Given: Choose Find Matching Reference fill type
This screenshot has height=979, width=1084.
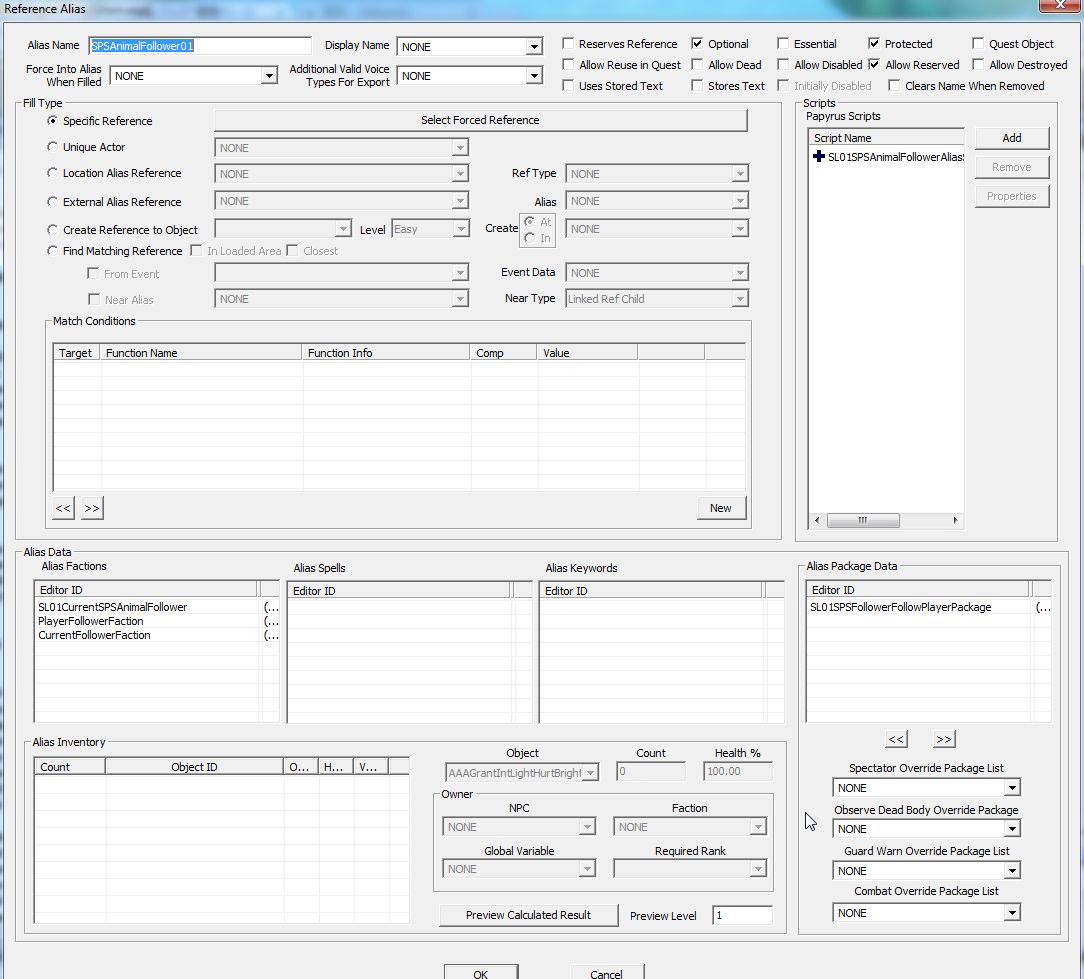Looking at the screenshot, I should 53,251.
